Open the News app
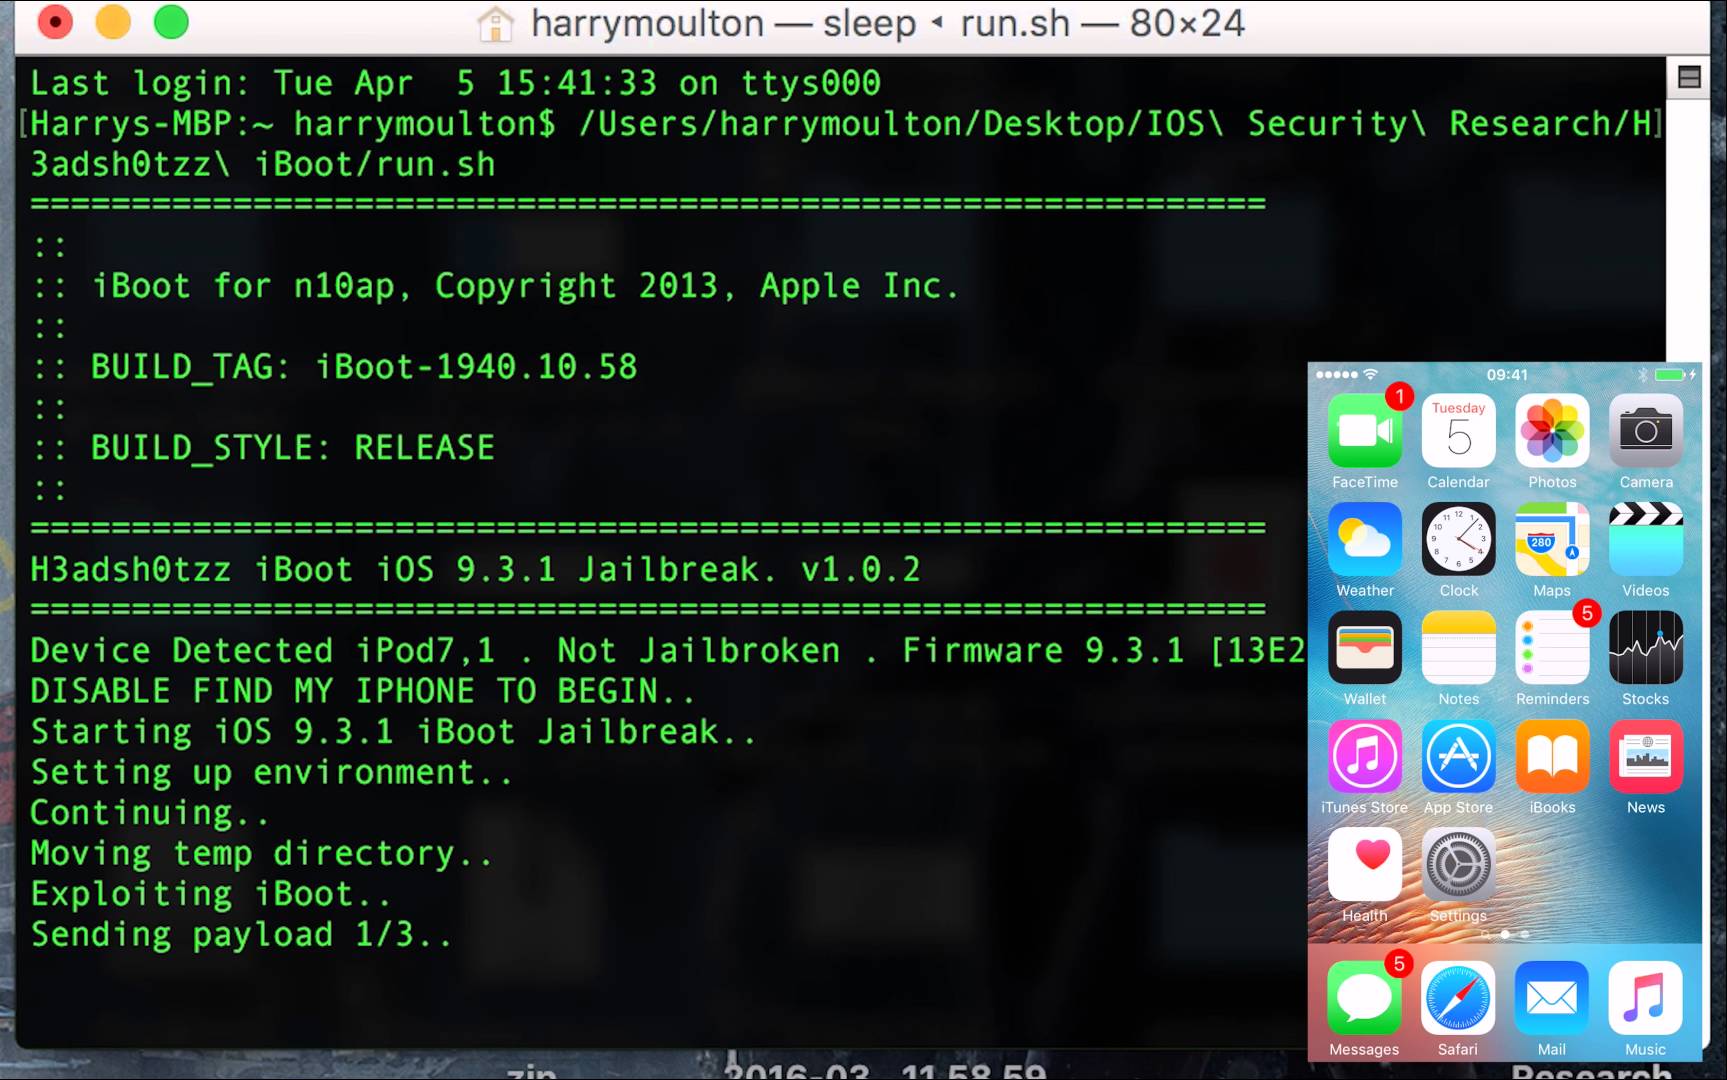Screen dimensions: 1727x1080 pyautogui.click(x=1645, y=756)
